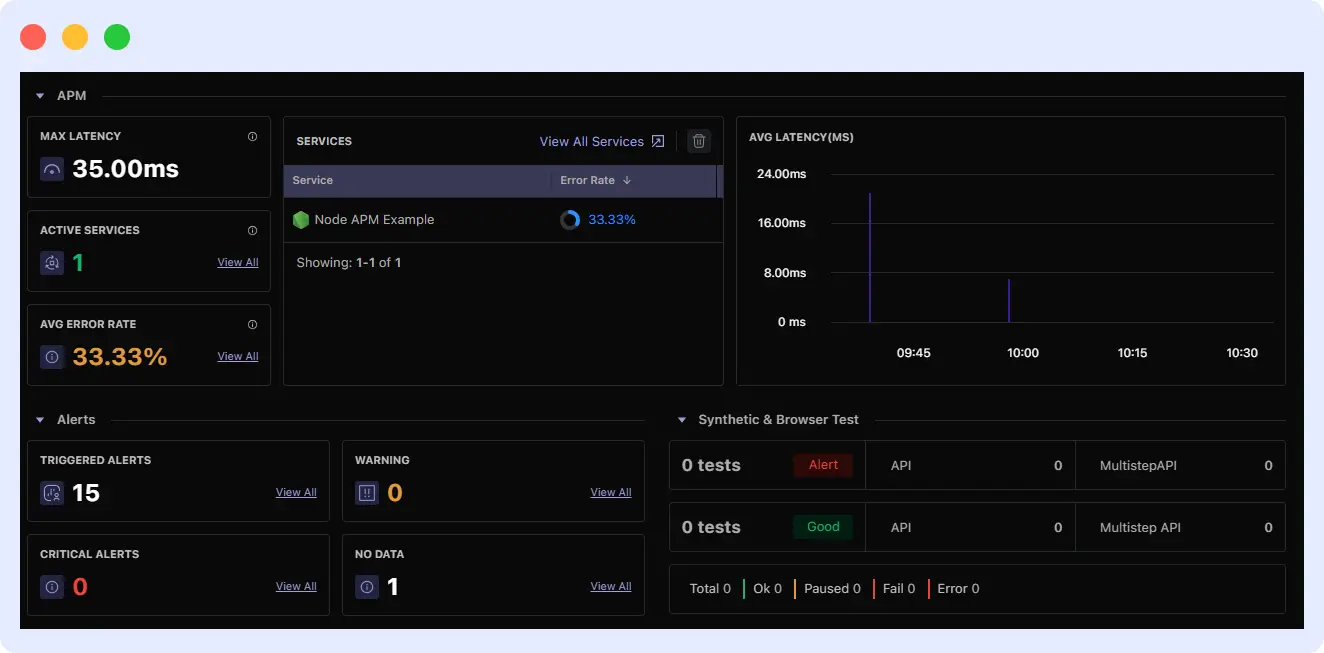This screenshot has width=1324, height=653.
Task: Click the Avg Error Rate info icon
Action: [252, 324]
